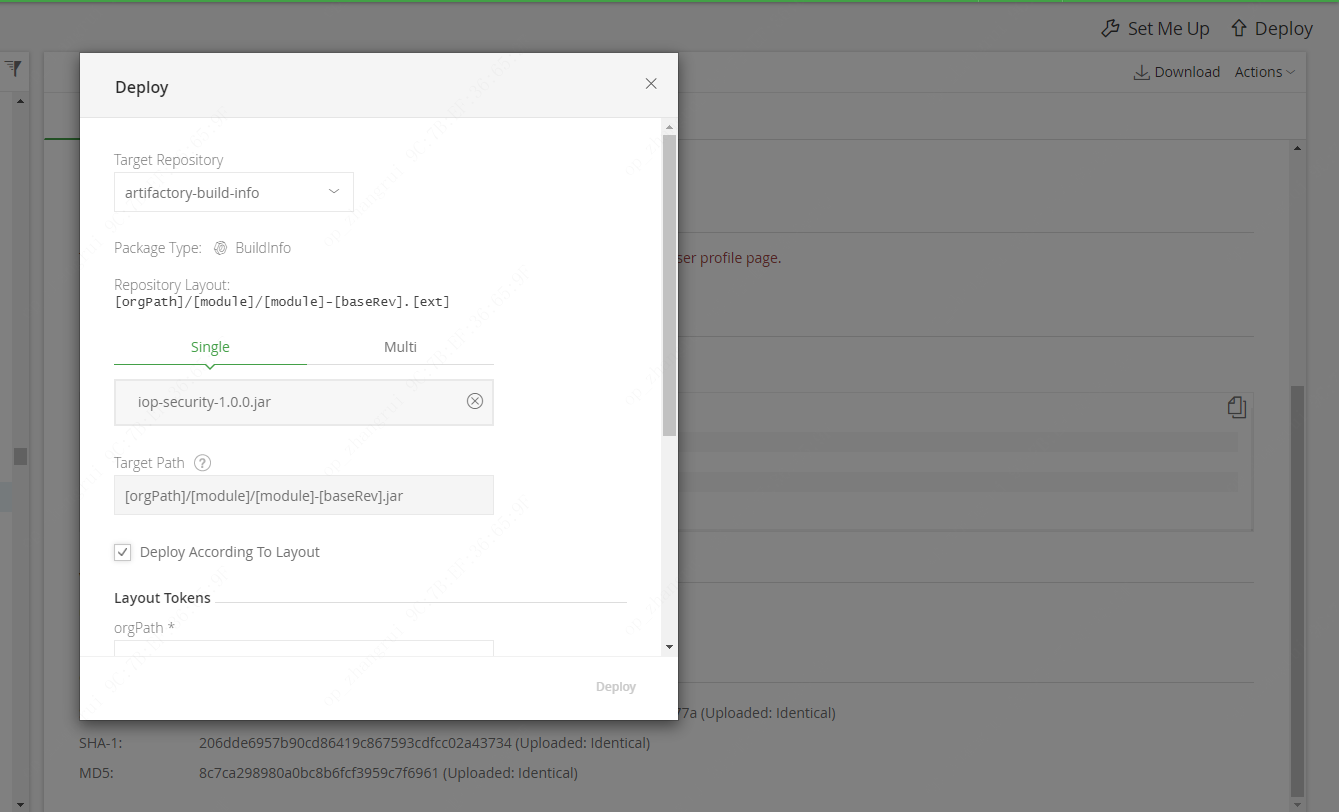This screenshot has height=812, width=1339.
Task: Click the right panel scroll up arrow
Action: click(1298, 148)
